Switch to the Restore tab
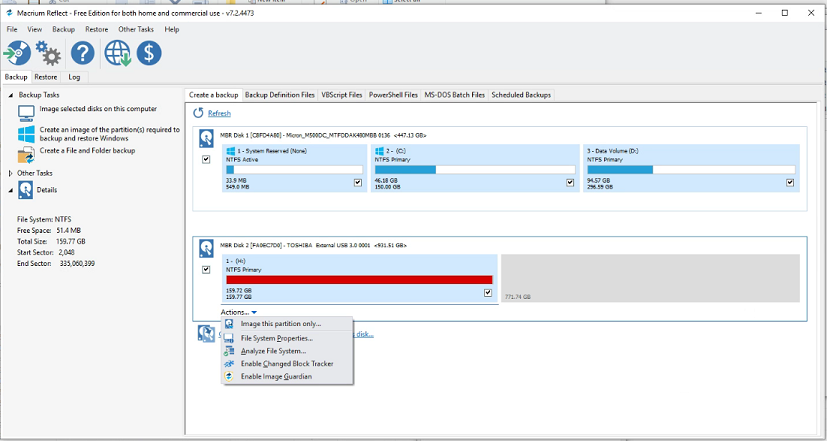 [46, 77]
